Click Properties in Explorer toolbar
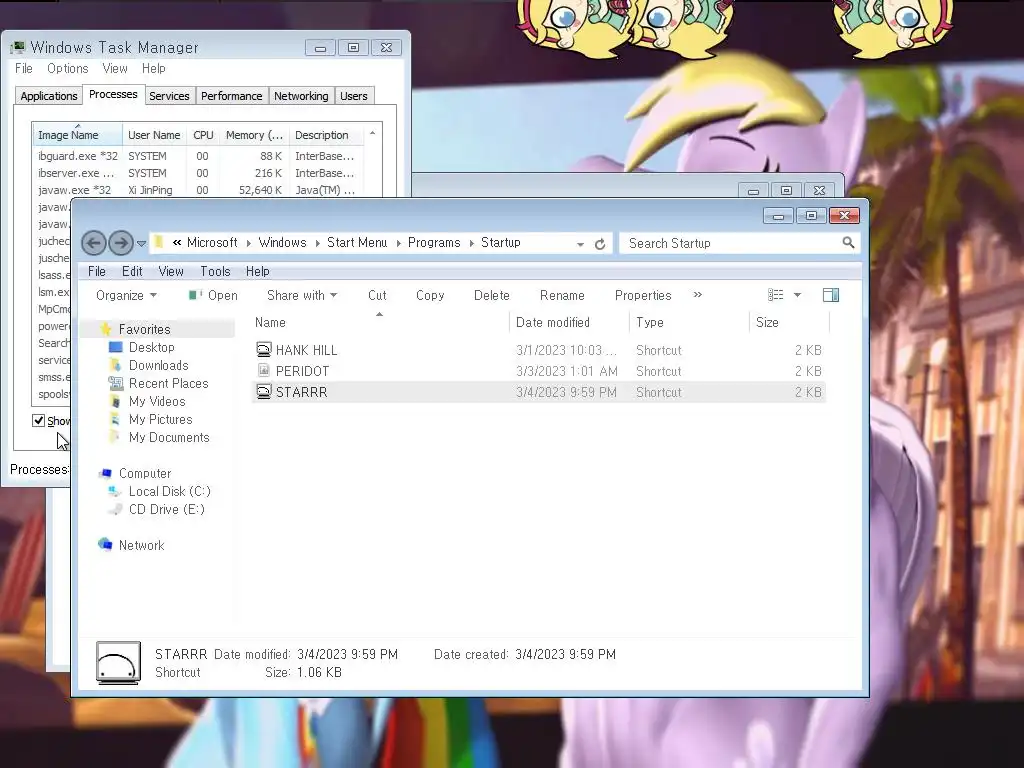The height and width of the screenshot is (768, 1024). [x=643, y=295]
